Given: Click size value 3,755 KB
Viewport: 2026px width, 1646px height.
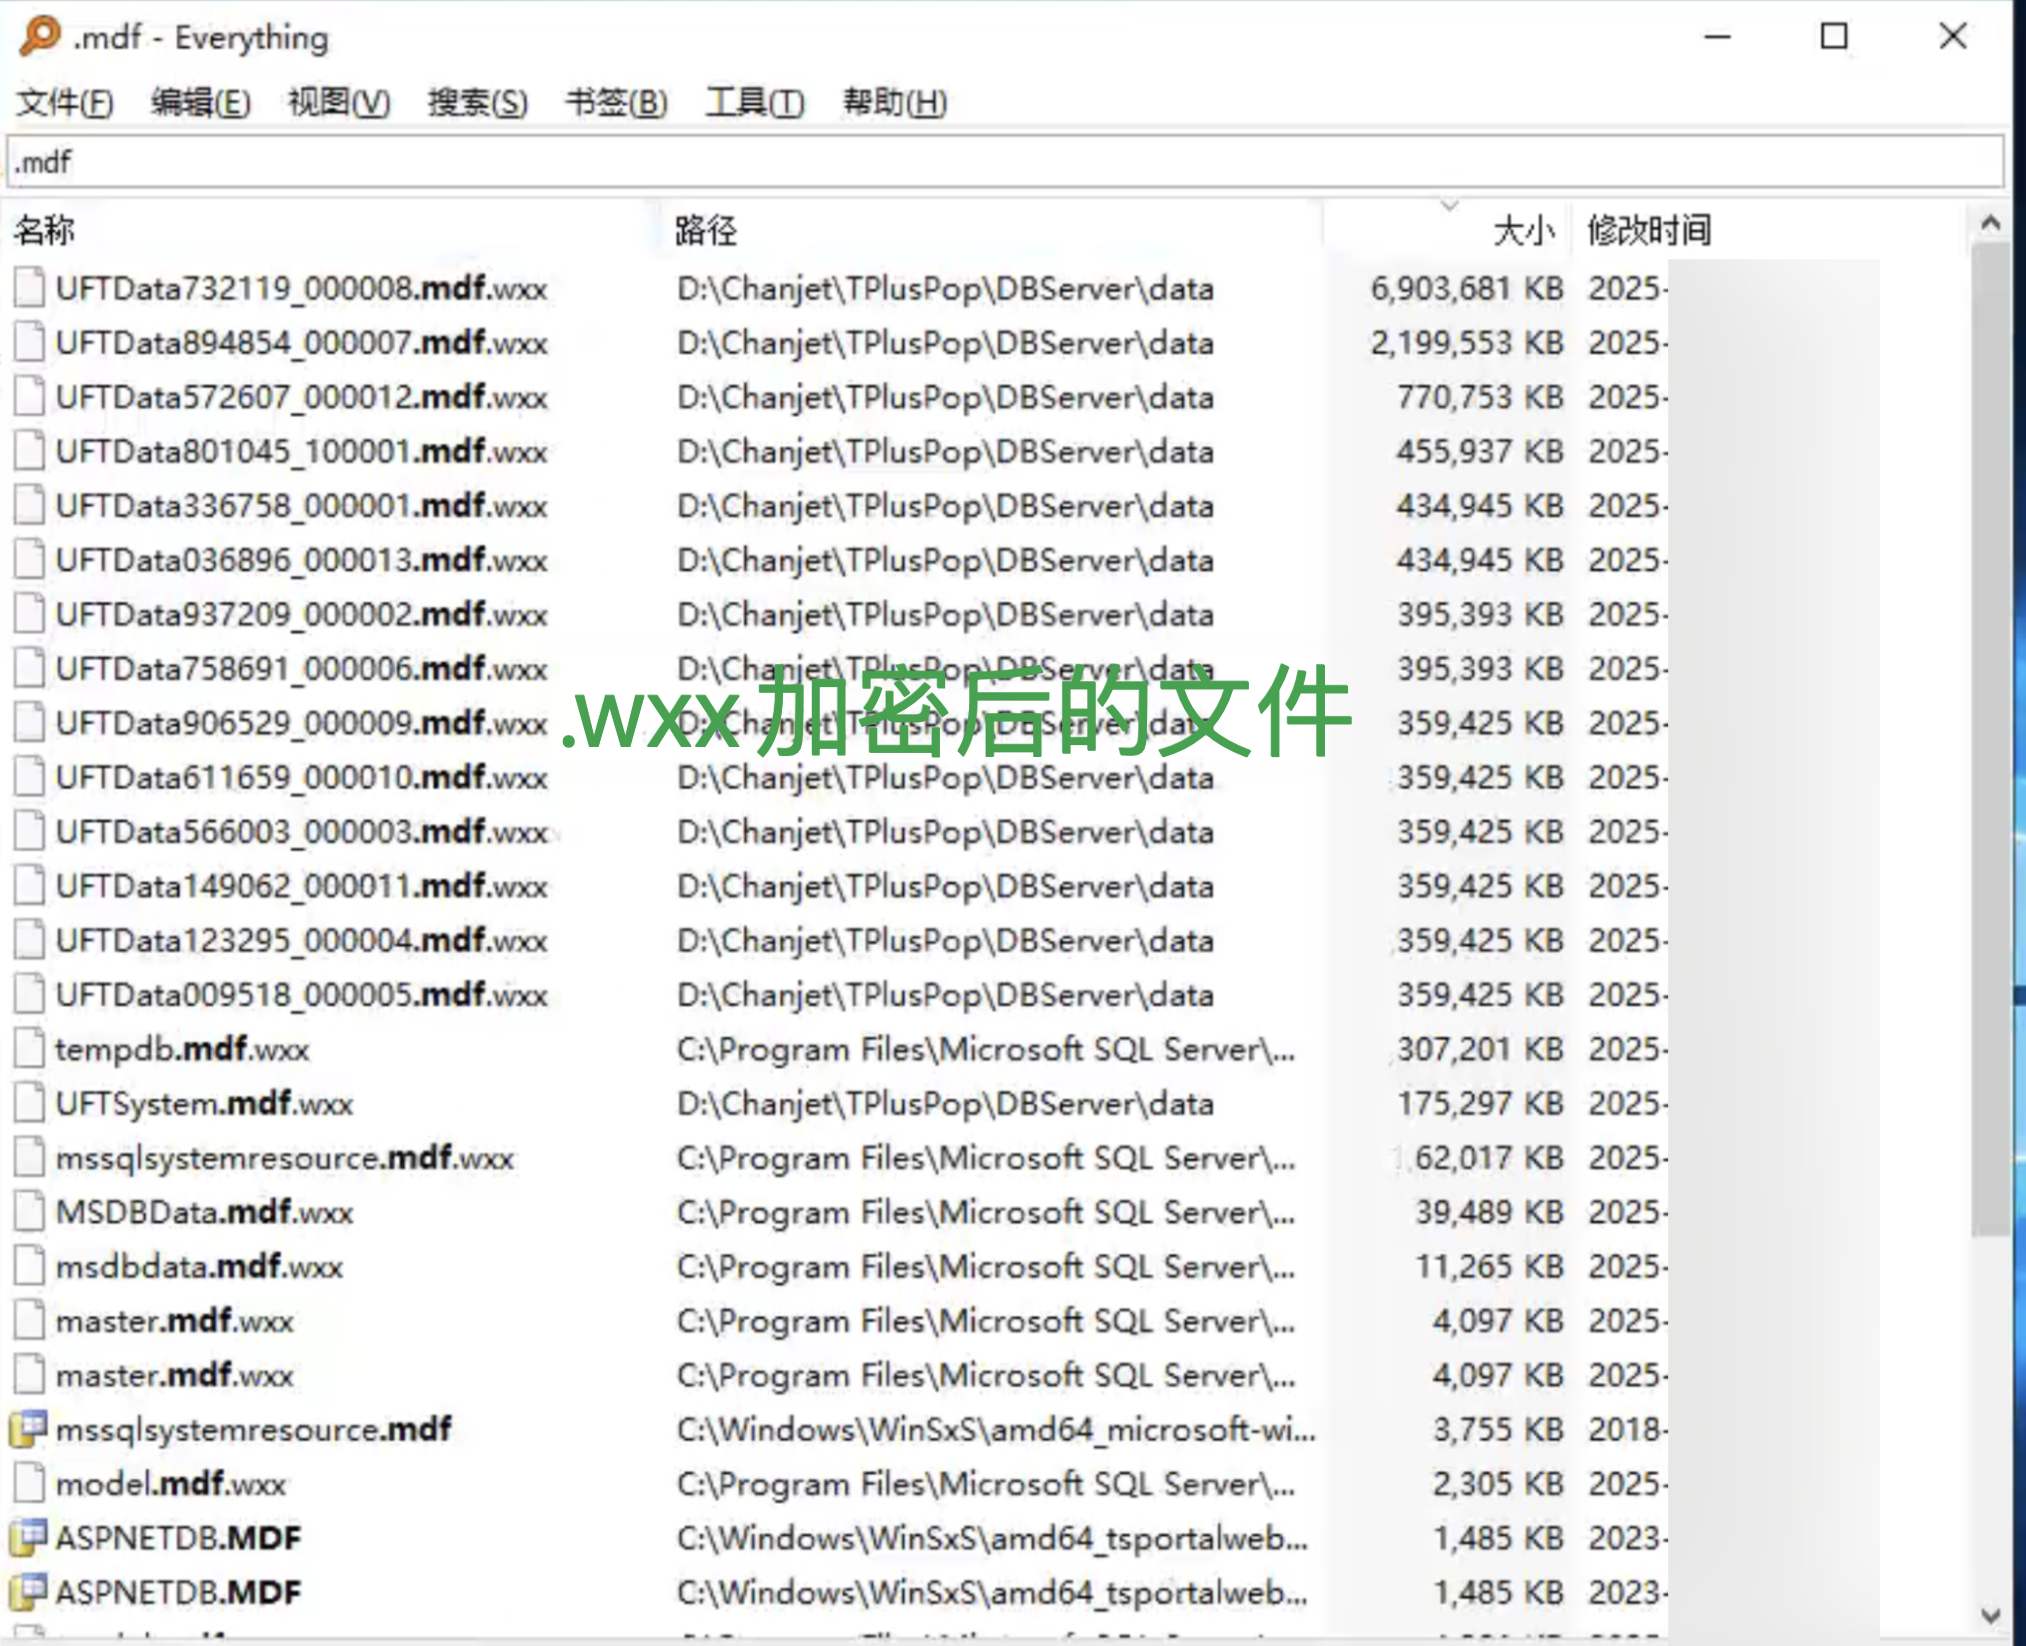Looking at the screenshot, I should coord(1497,1430).
